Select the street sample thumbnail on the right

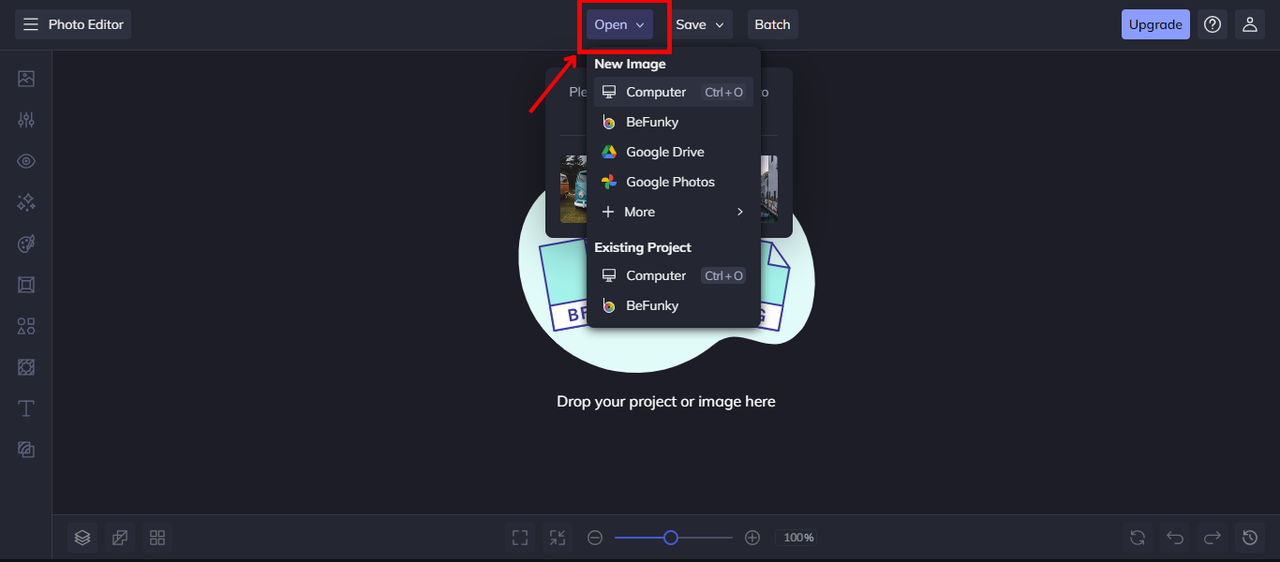[769, 188]
